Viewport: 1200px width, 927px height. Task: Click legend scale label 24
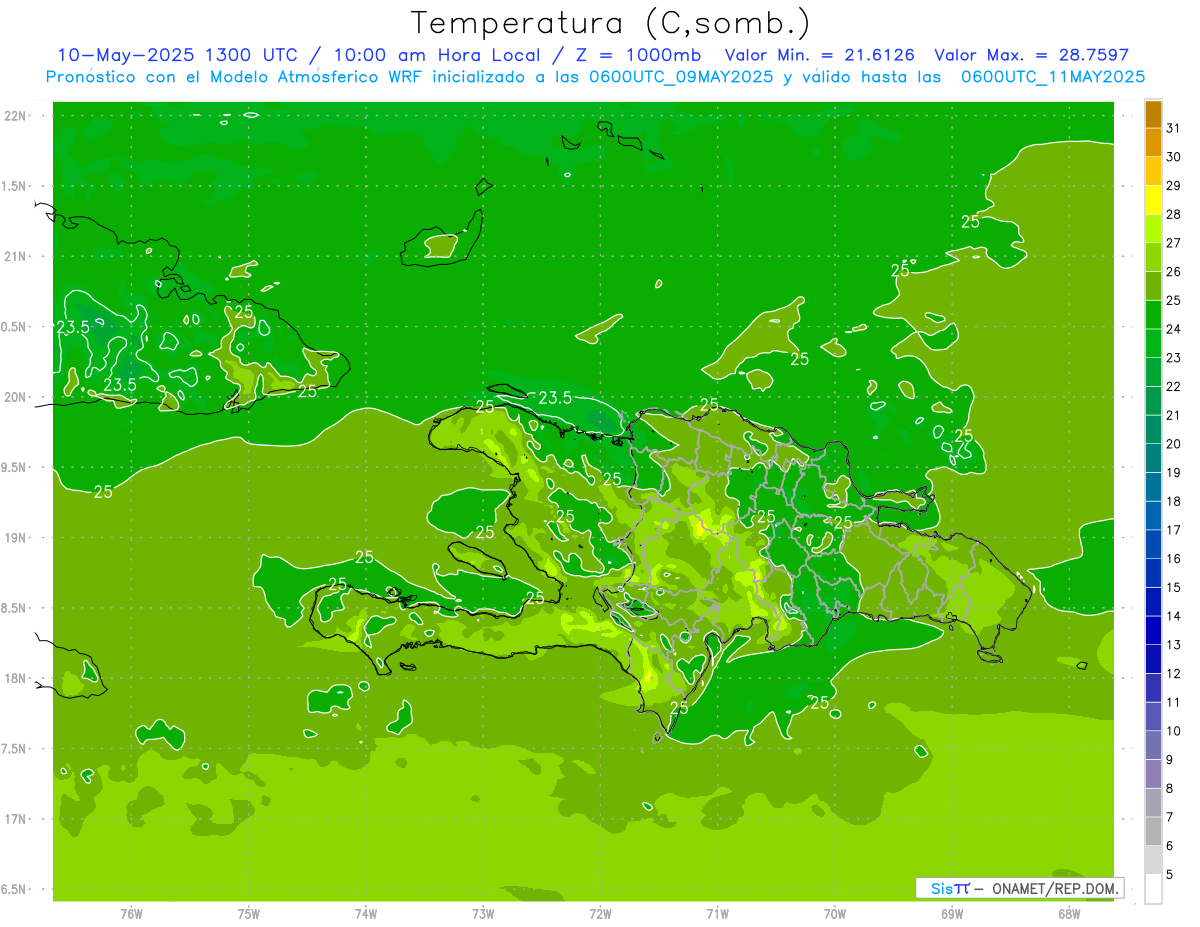pyautogui.click(x=1173, y=329)
